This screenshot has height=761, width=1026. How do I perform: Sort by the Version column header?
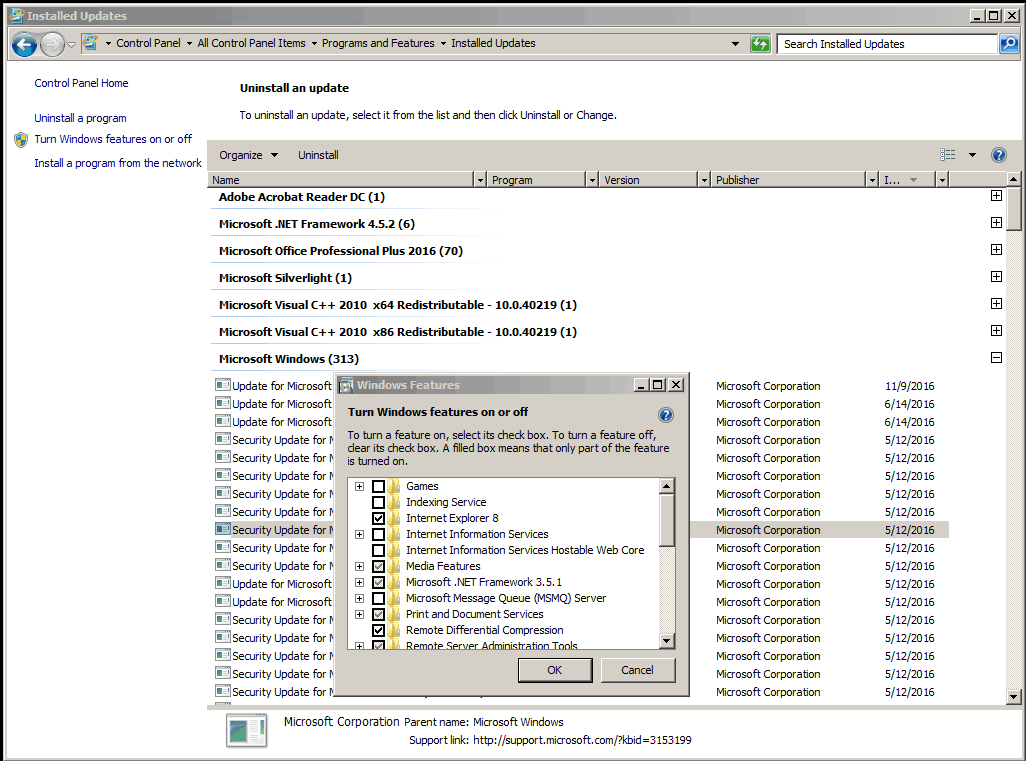(x=648, y=180)
